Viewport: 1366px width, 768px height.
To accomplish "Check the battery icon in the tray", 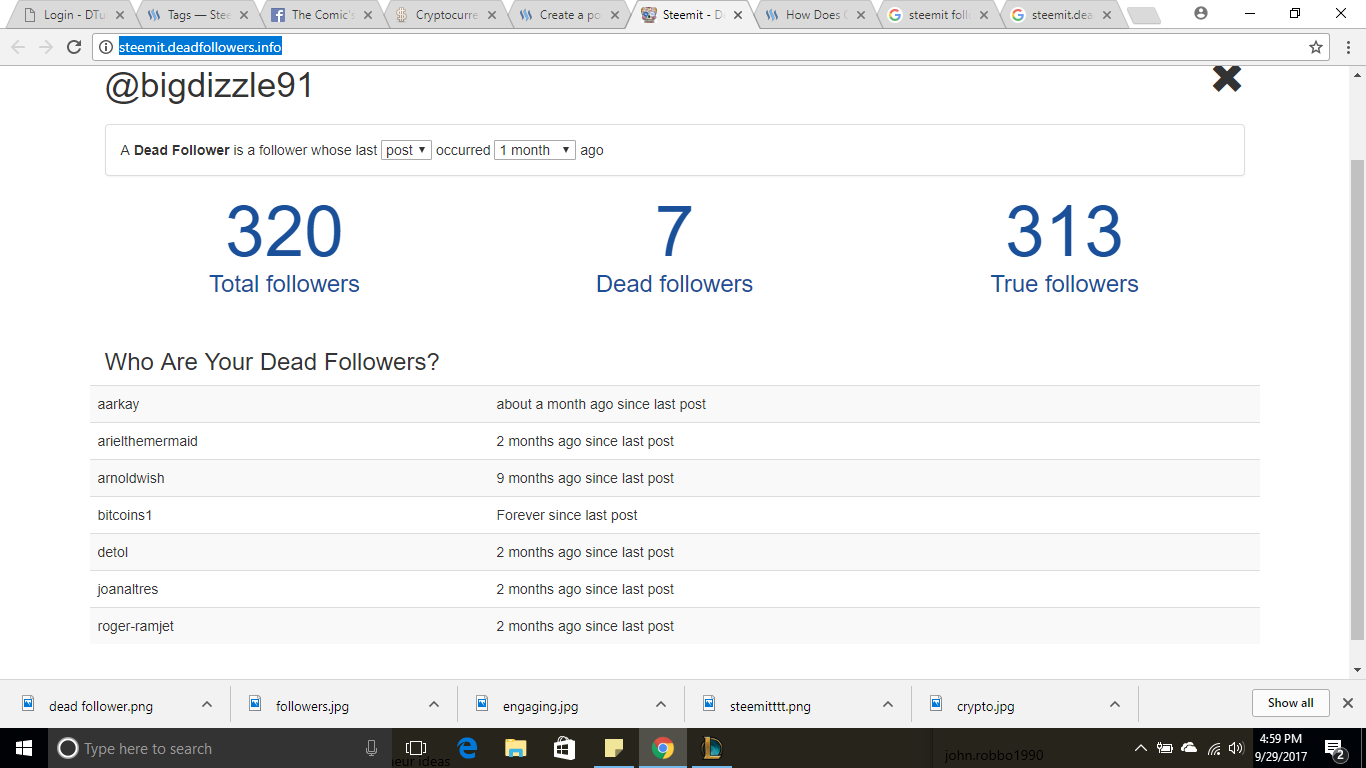I will pyautogui.click(x=1165, y=748).
